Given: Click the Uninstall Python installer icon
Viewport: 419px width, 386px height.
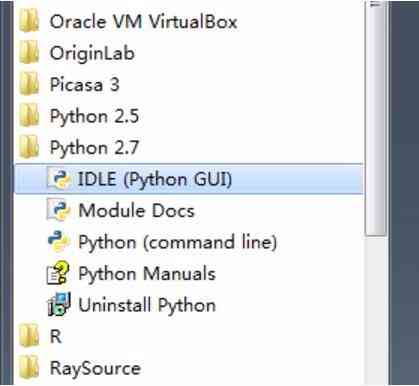Looking at the screenshot, I should tap(59, 304).
